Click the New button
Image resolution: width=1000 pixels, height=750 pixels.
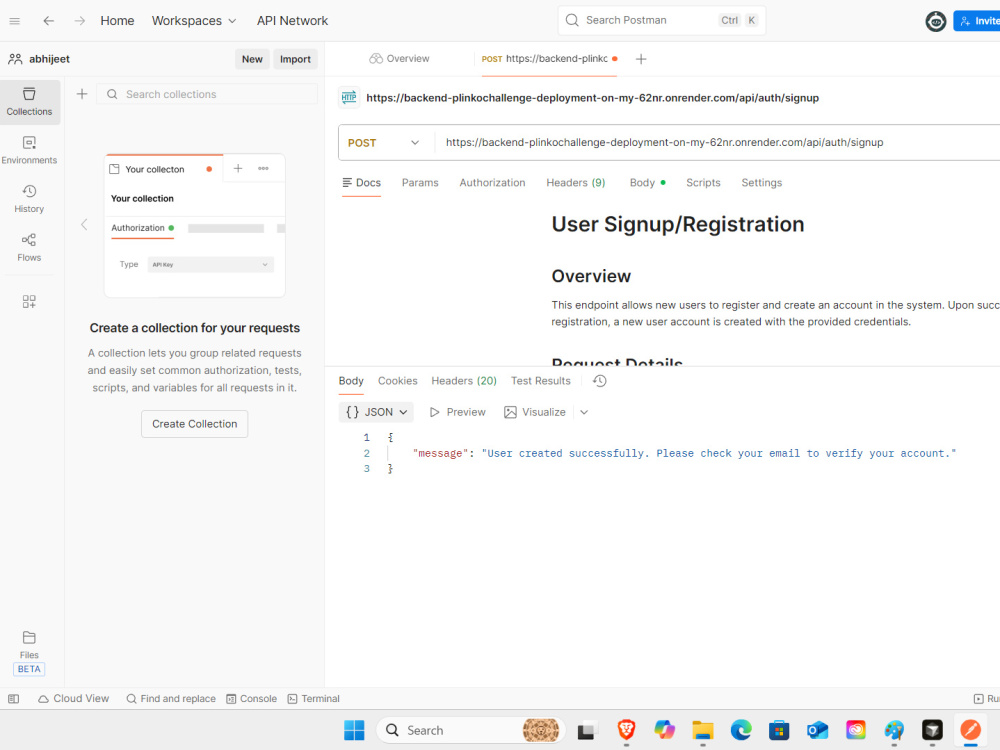[252, 59]
